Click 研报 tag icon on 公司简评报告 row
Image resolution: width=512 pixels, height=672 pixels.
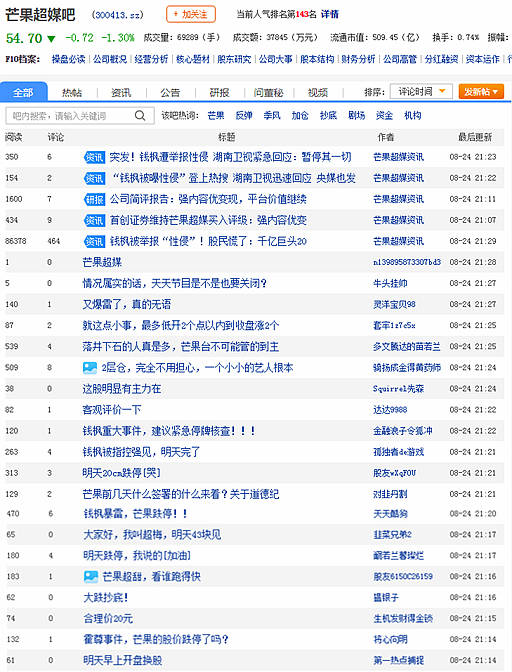[94, 199]
